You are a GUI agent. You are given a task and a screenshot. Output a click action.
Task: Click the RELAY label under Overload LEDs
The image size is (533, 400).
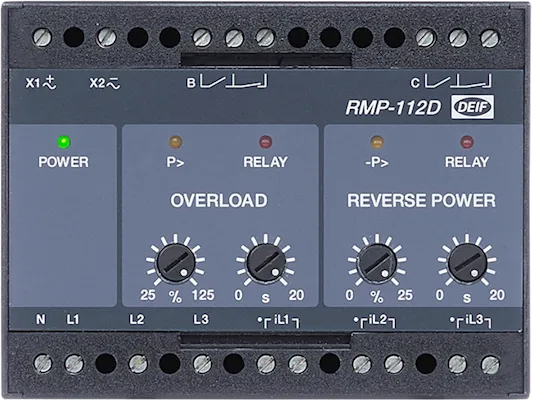click(265, 162)
